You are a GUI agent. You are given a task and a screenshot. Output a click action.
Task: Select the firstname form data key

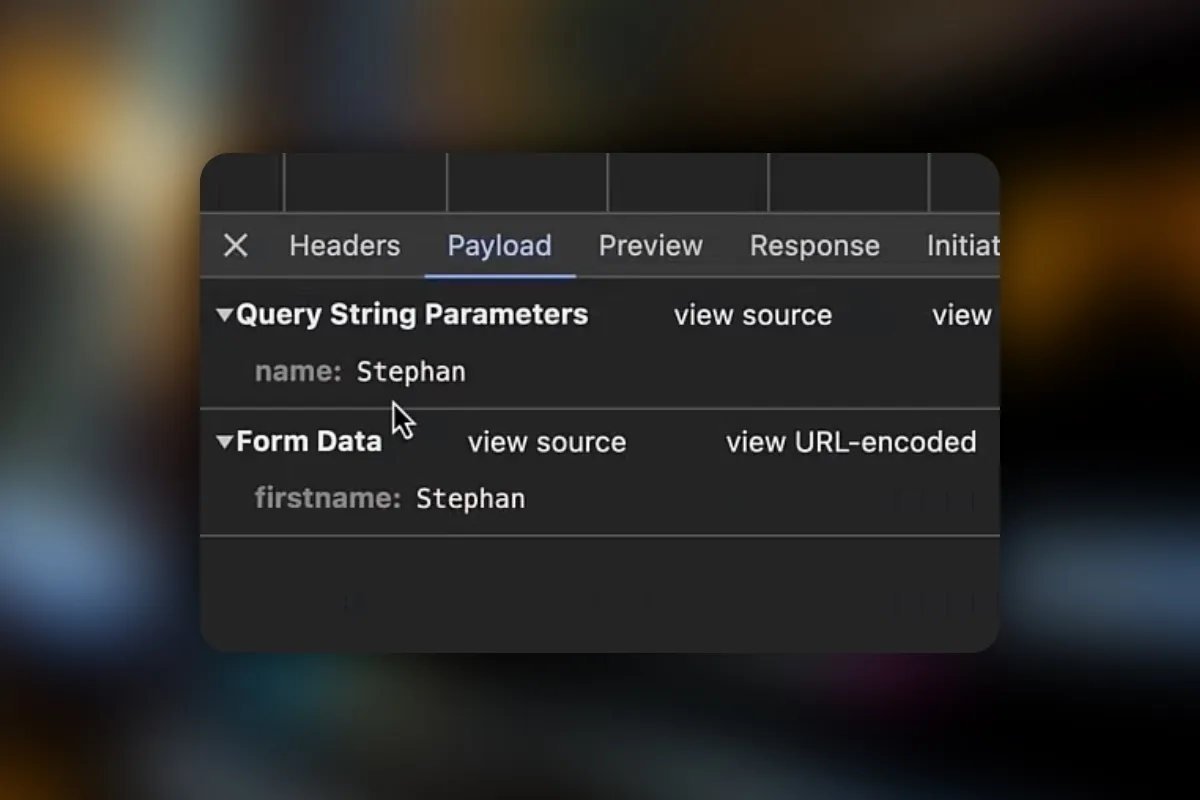[327, 498]
